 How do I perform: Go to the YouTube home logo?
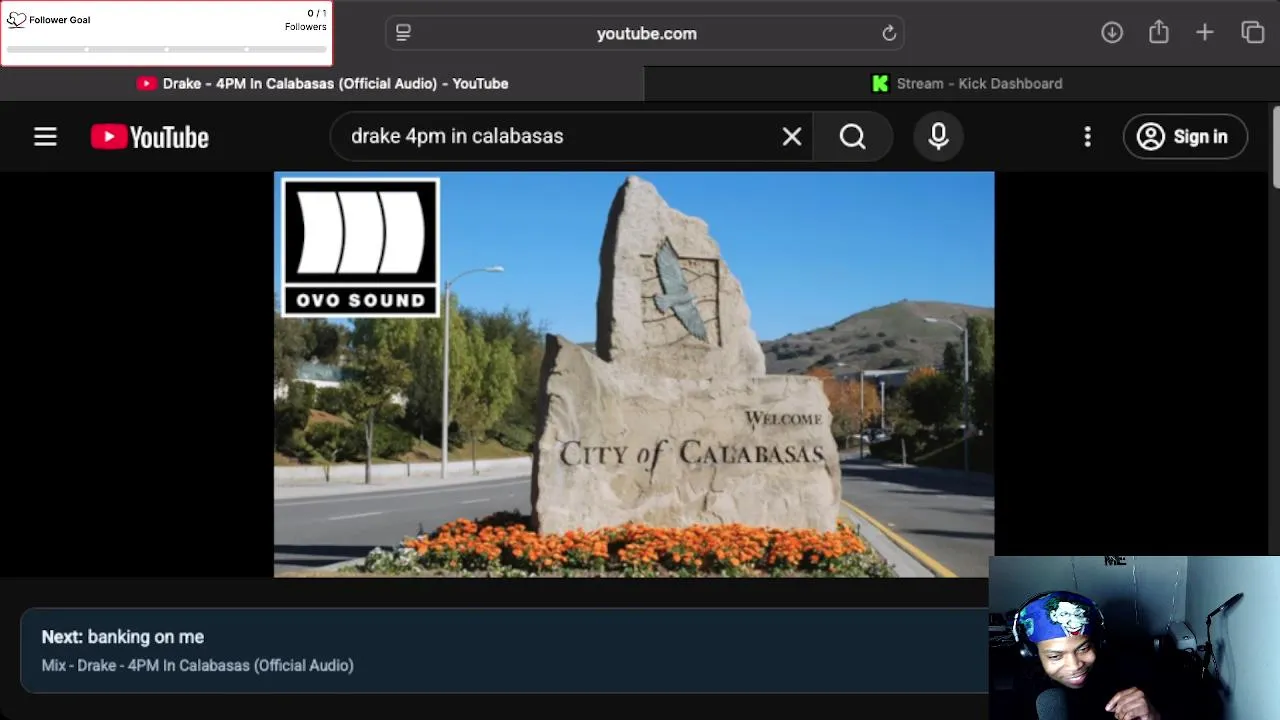pos(150,137)
